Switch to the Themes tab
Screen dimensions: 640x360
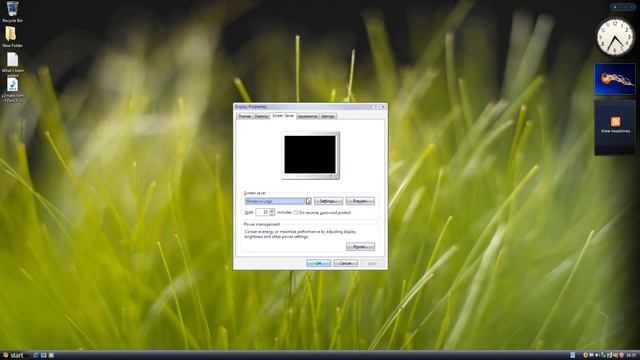pos(244,116)
